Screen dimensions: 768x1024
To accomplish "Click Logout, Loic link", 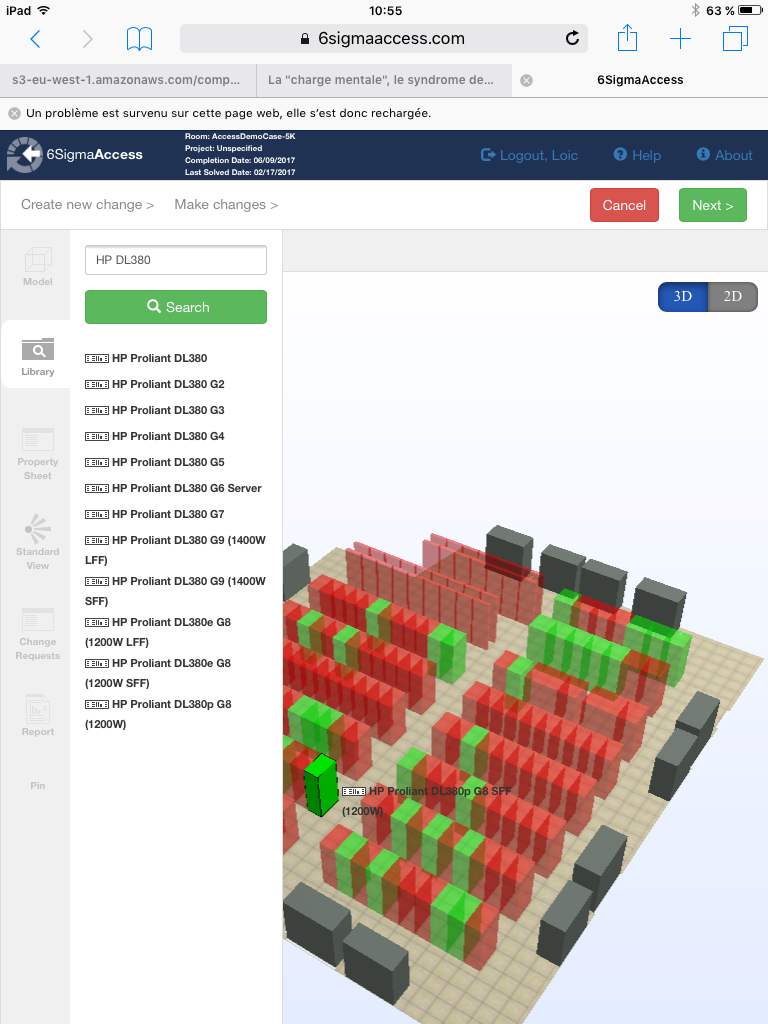I will coord(530,155).
